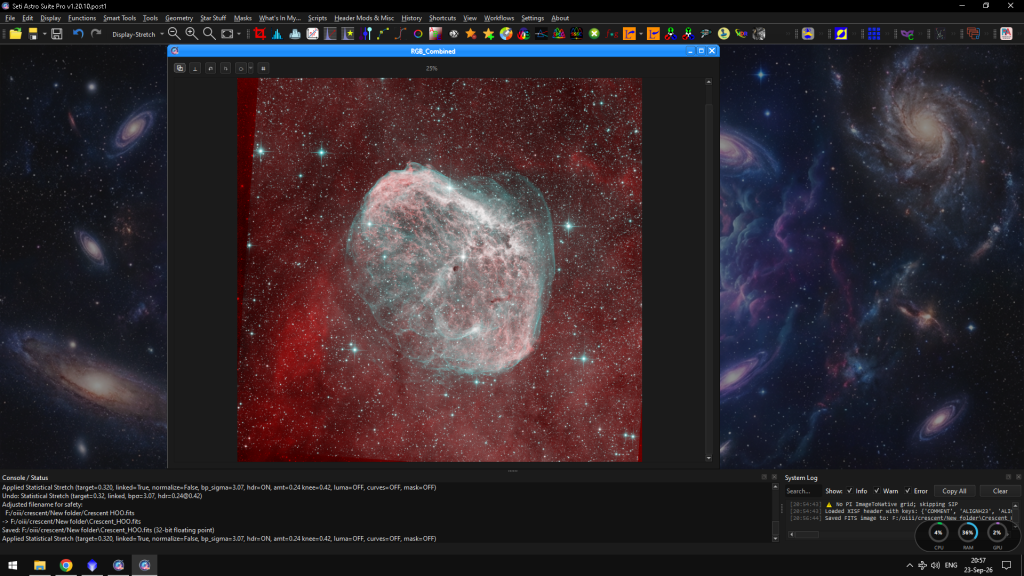Click the Console vertical scrollbar down arrow

tap(775, 538)
